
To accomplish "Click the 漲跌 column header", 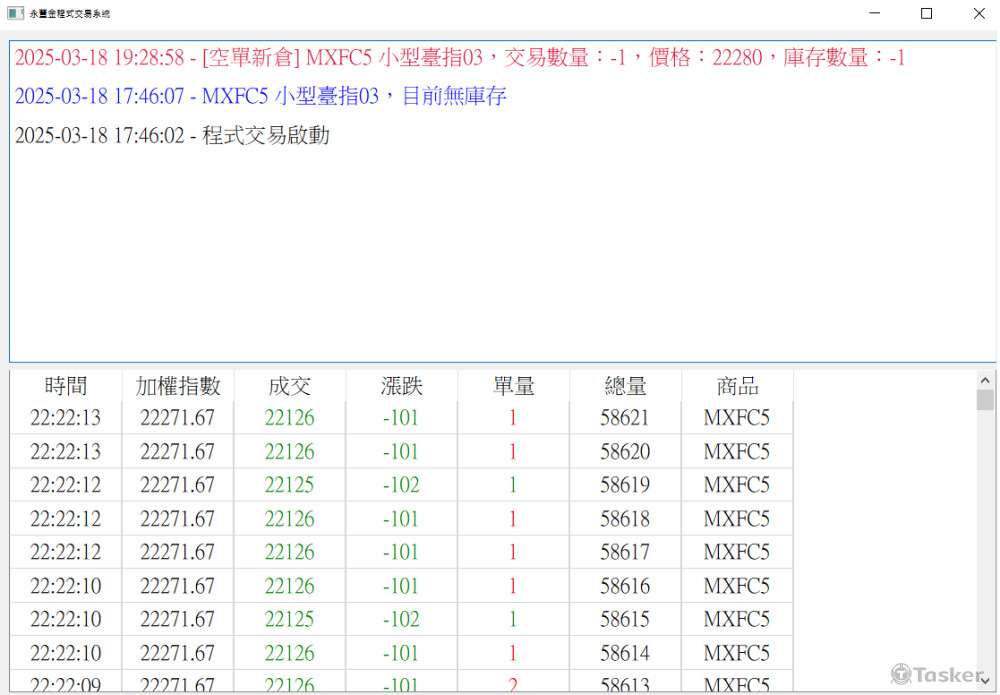I will tap(402, 386).
